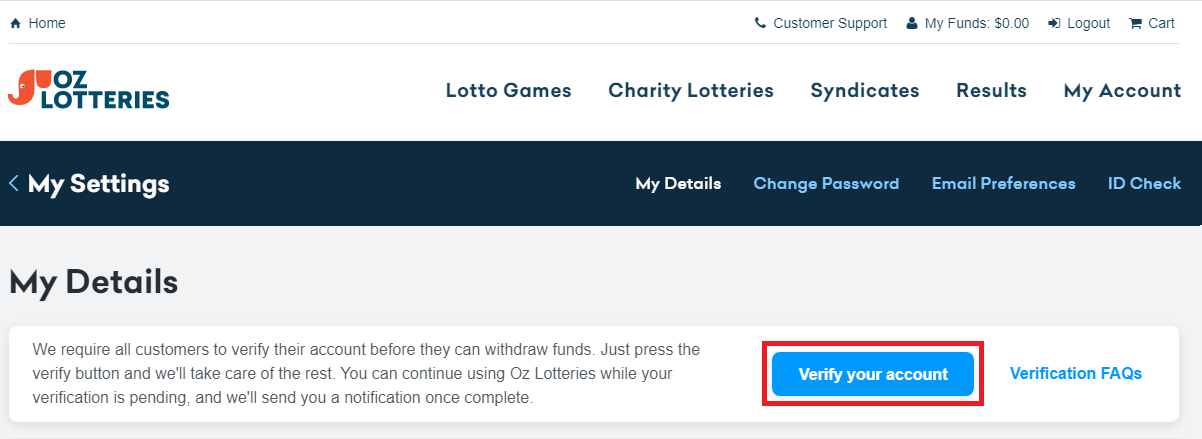Image resolution: width=1202 pixels, height=439 pixels.
Task: Open the Results menu
Action: tap(991, 90)
